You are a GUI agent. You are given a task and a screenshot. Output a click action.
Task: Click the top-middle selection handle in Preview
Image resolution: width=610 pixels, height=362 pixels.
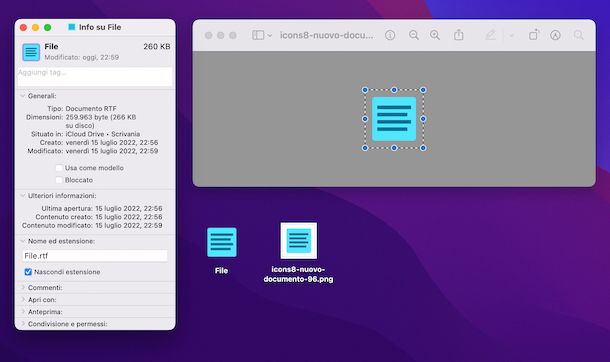point(394,90)
